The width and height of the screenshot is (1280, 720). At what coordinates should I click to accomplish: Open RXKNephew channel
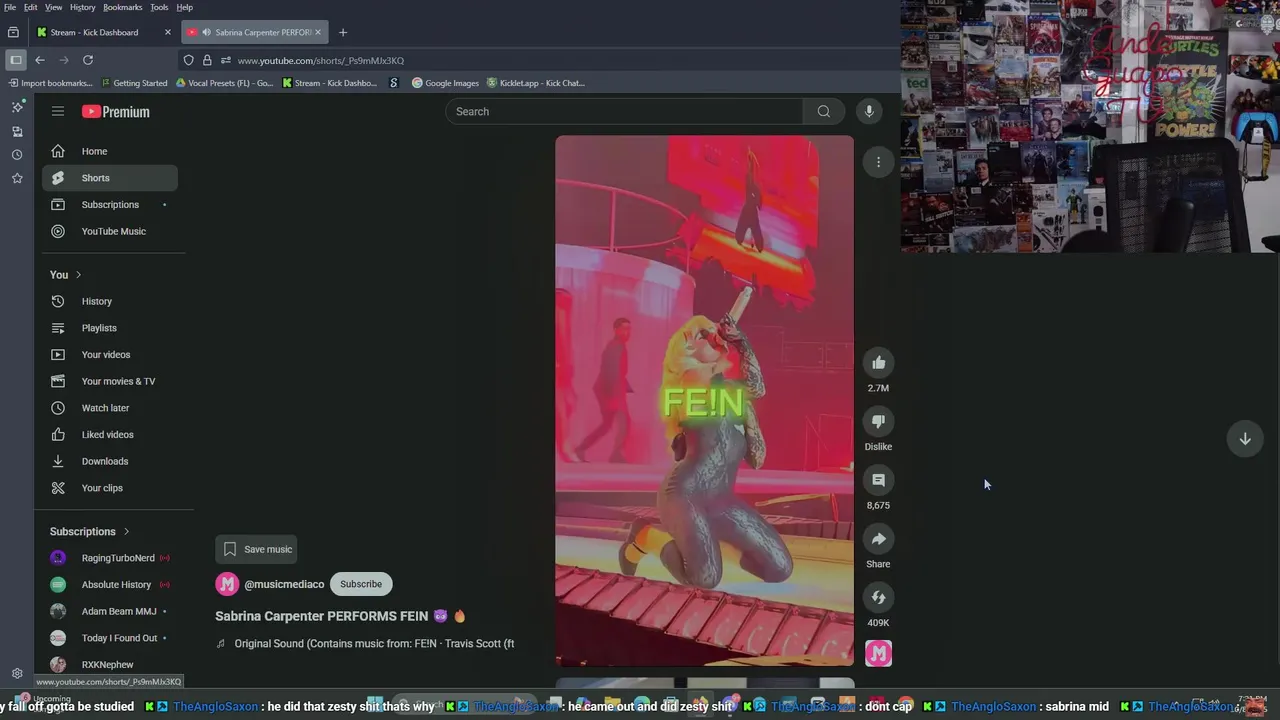point(110,665)
